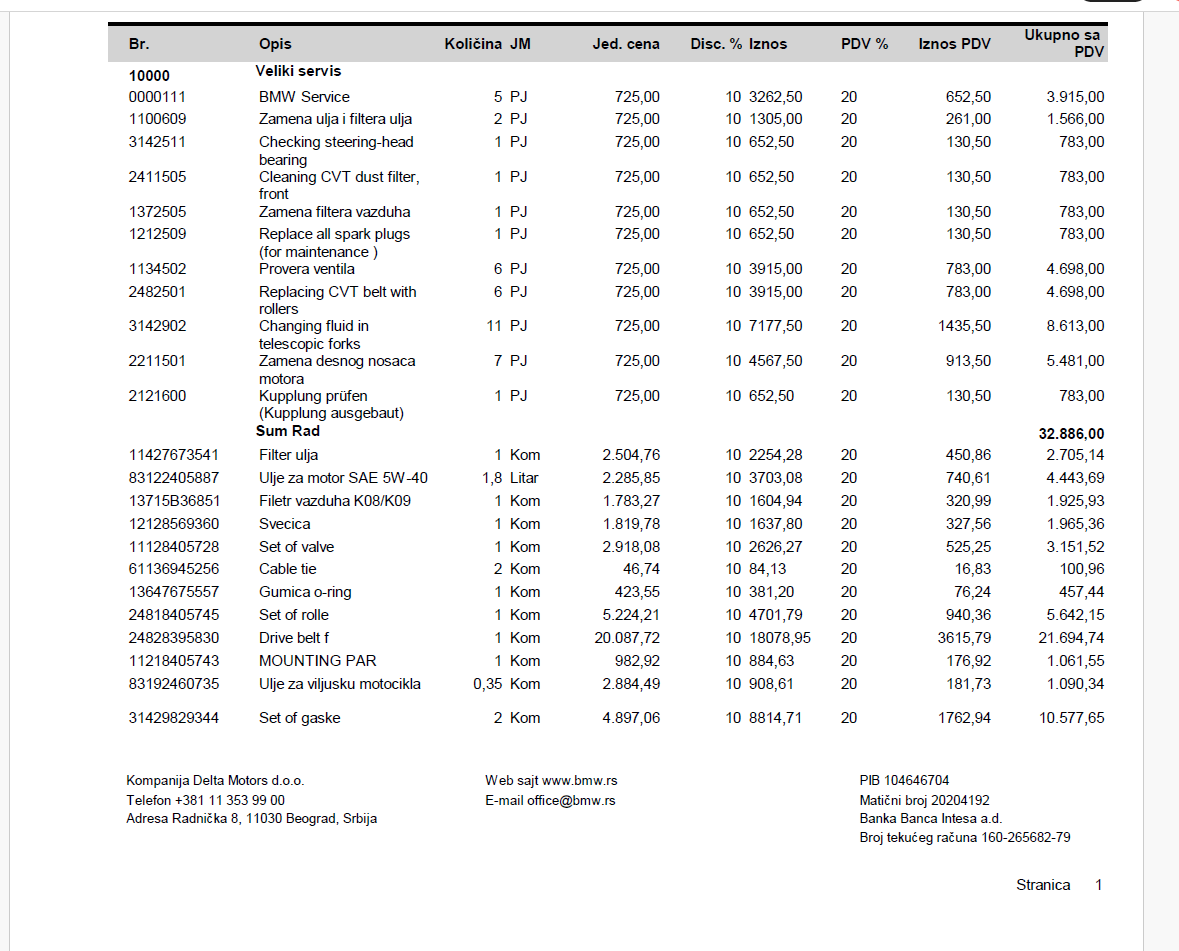Select the 'Veliki servis' group title
The width and height of the screenshot is (1179, 951).
point(298,71)
